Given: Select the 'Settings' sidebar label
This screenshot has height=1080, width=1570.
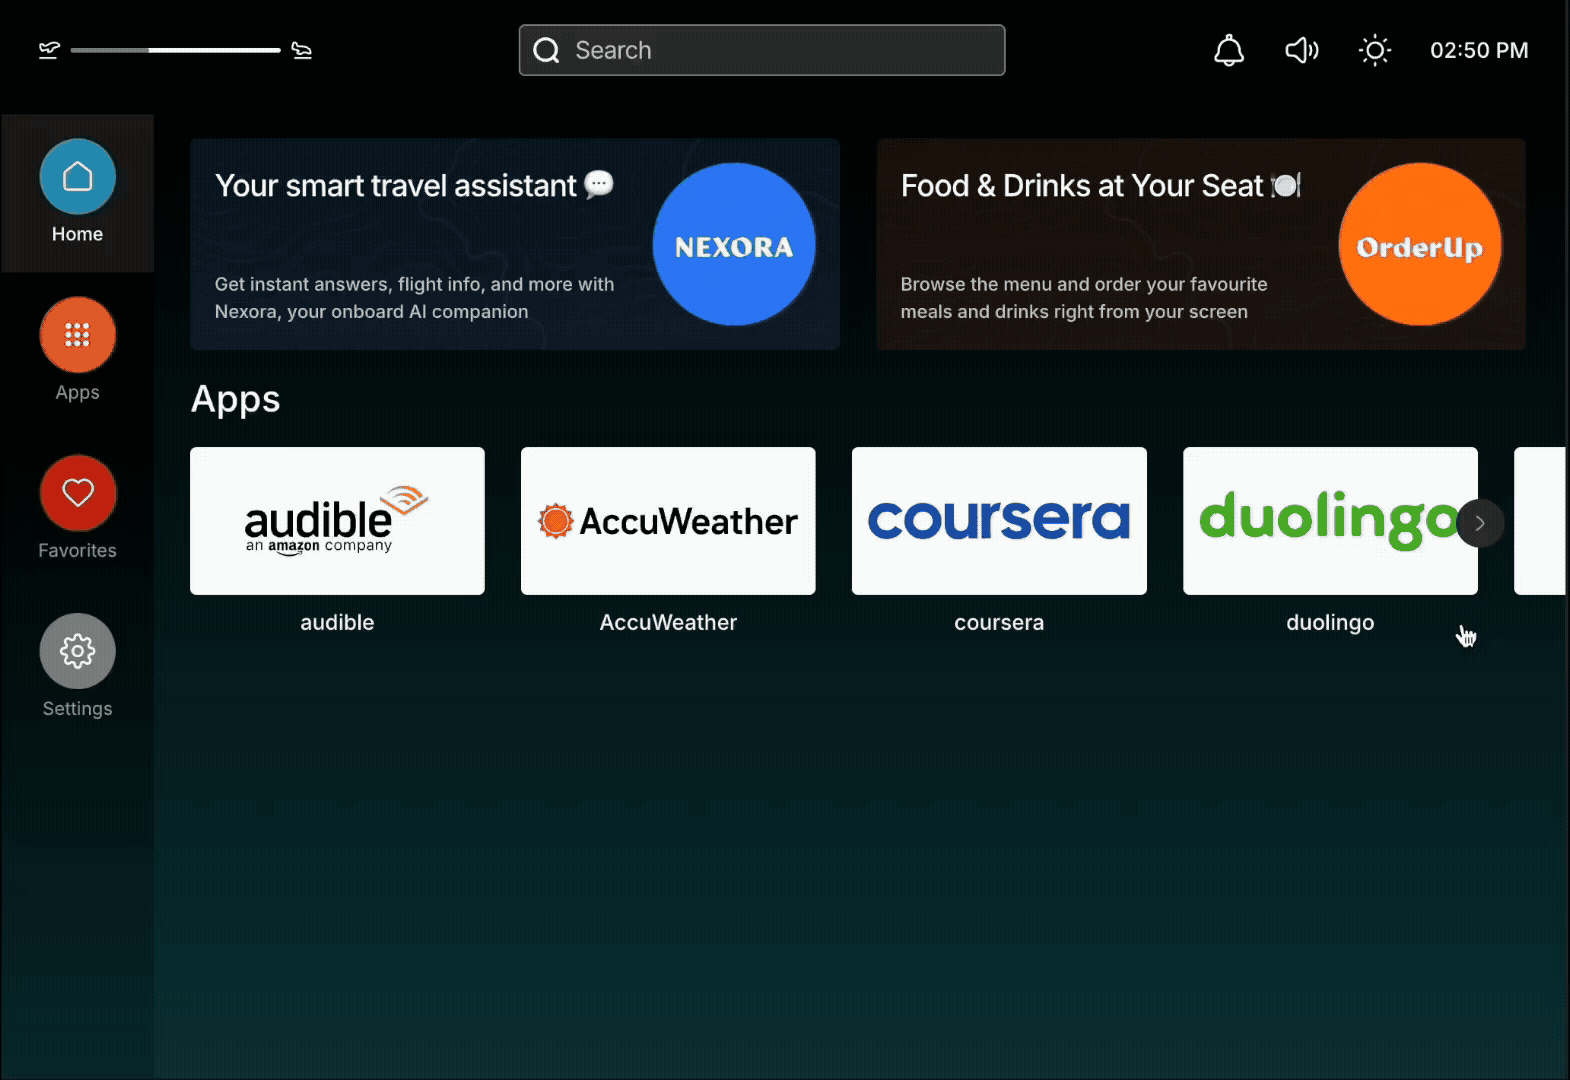Looking at the screenshot, I should point(77,708).
